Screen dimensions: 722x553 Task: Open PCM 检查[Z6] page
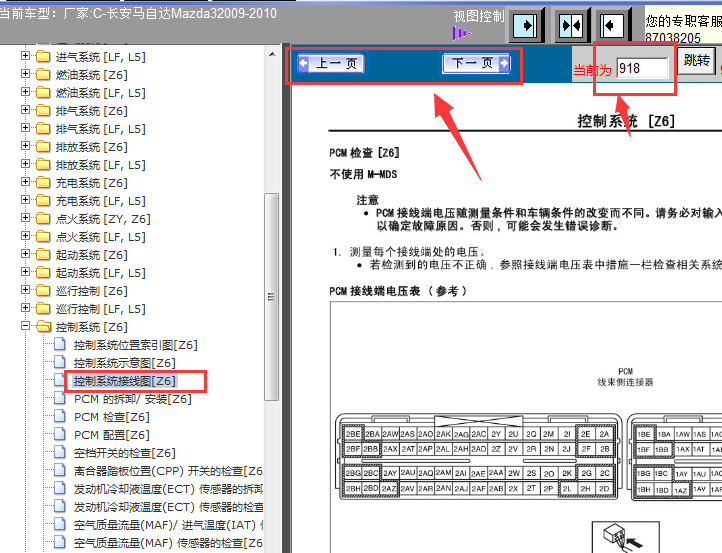coord(112,417)
